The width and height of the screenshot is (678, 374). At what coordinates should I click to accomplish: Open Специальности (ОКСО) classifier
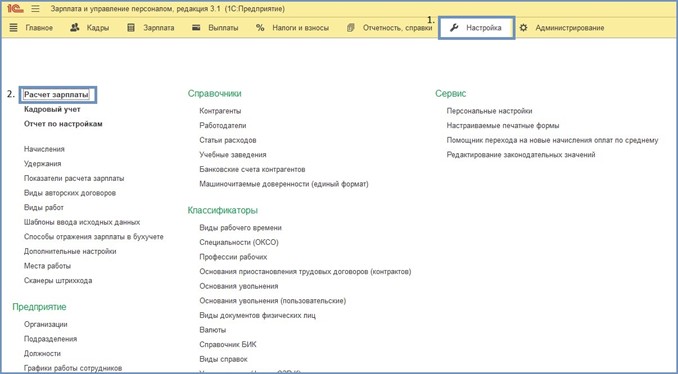coord(239,243)
